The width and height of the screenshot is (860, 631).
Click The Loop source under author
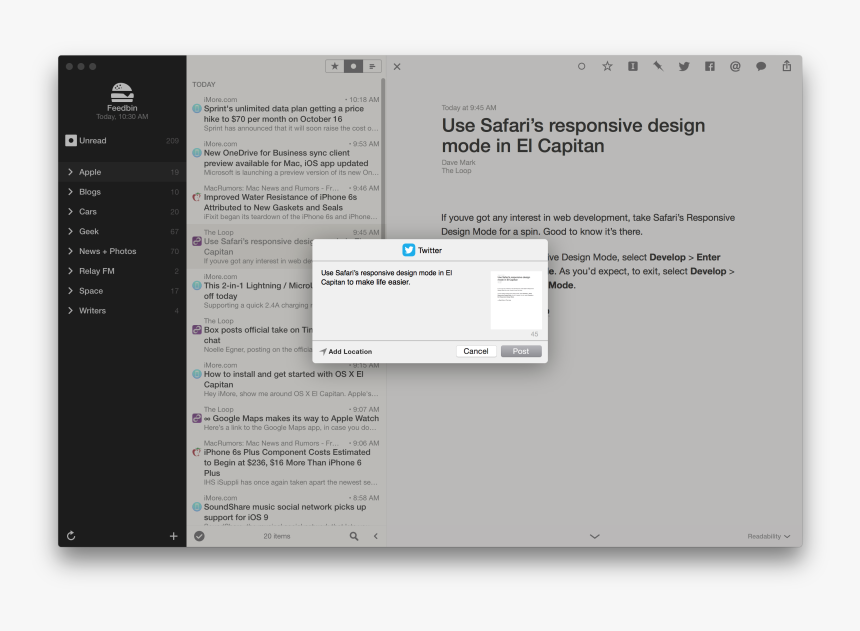456,171
